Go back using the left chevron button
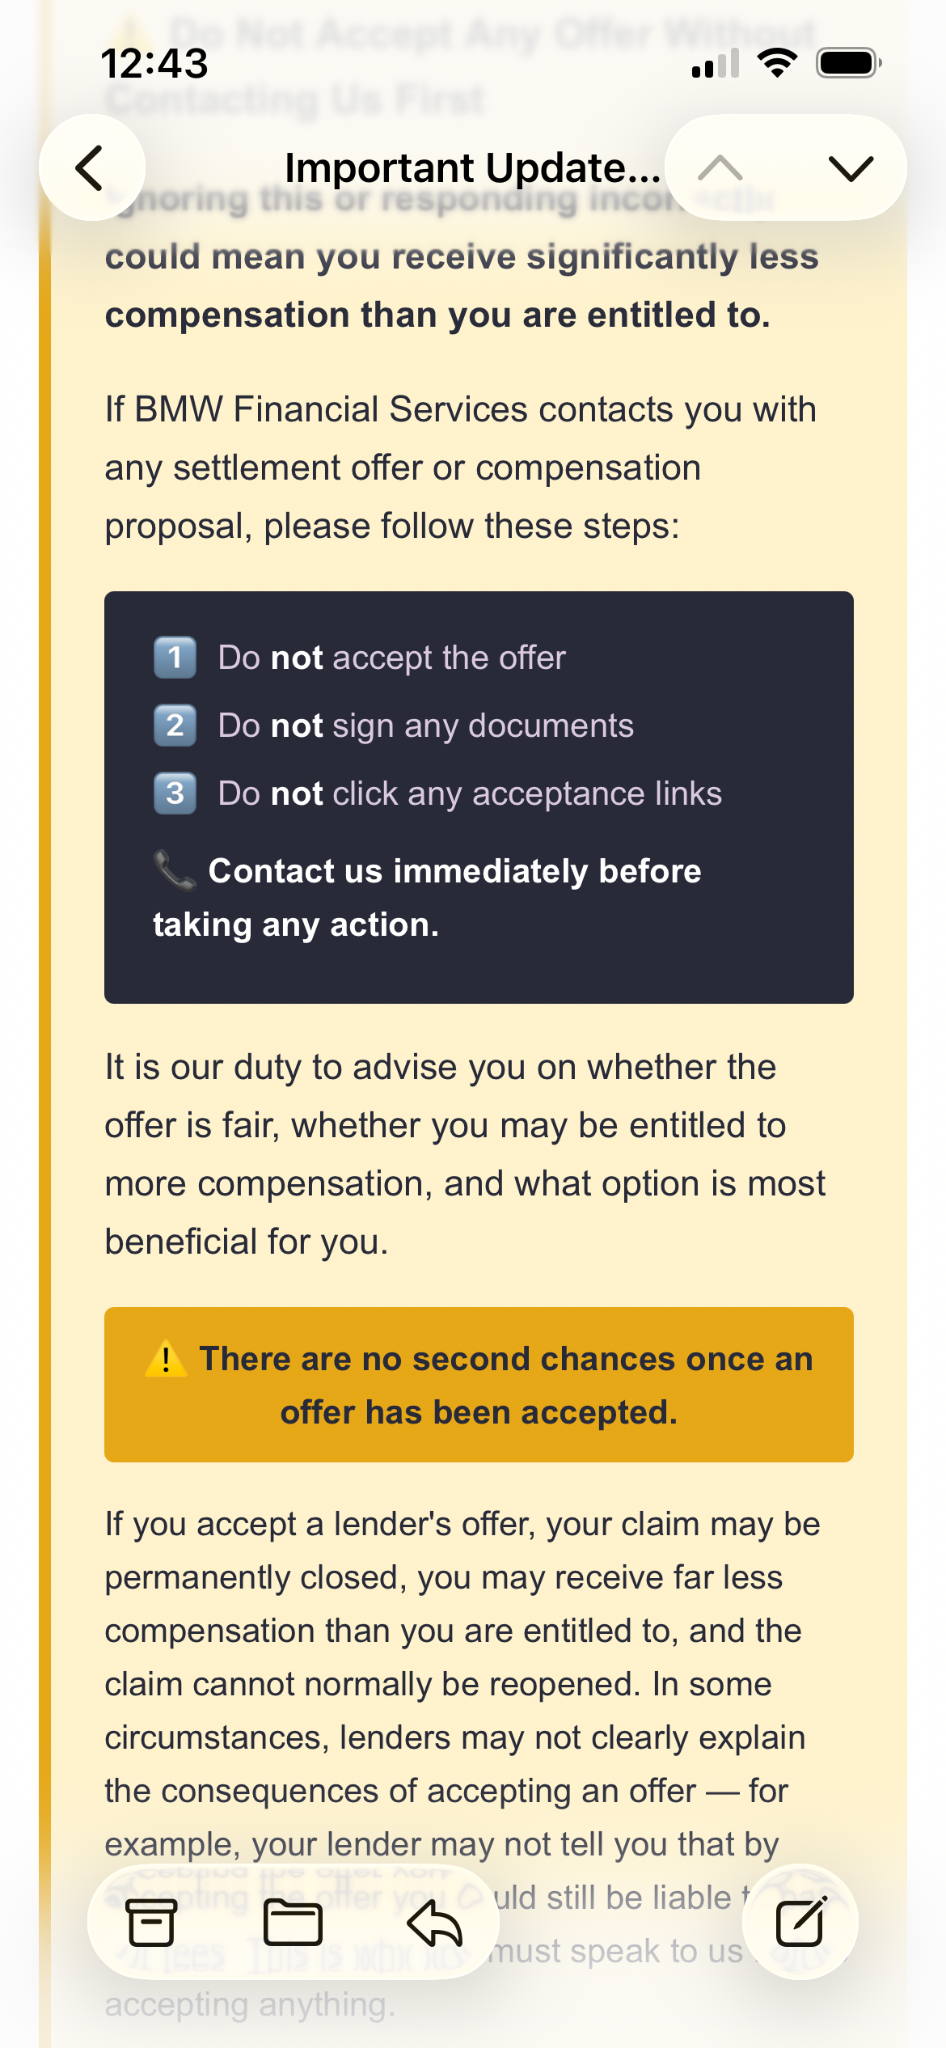 coord(91,168)
